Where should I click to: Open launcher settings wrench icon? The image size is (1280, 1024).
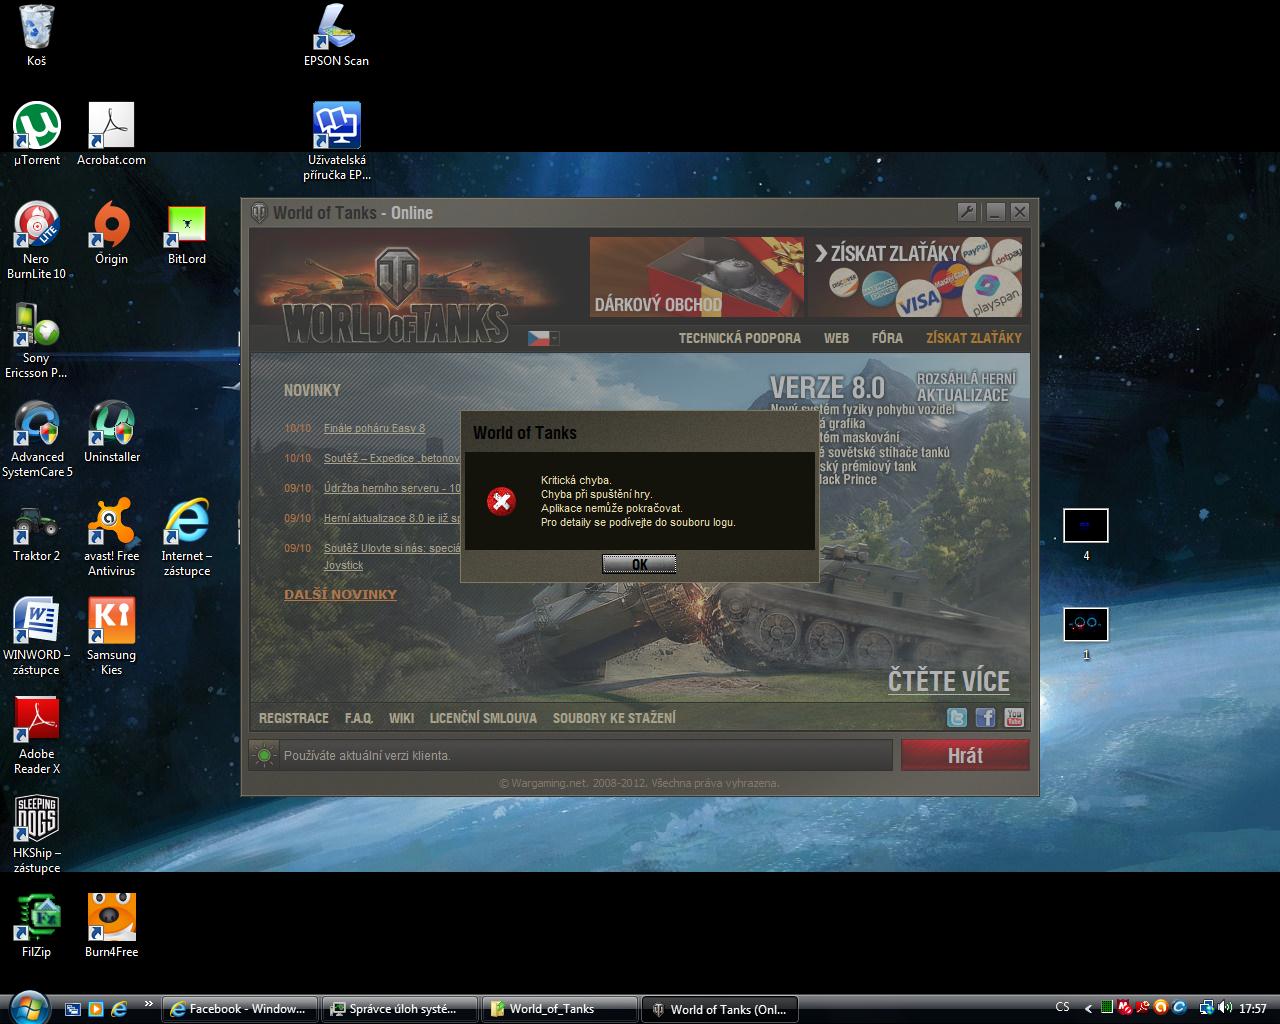(966, 212)
